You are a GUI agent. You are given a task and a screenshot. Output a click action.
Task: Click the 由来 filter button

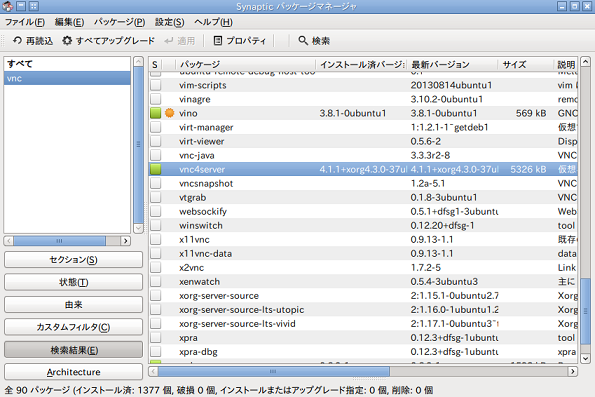click(x=74, y=304)
